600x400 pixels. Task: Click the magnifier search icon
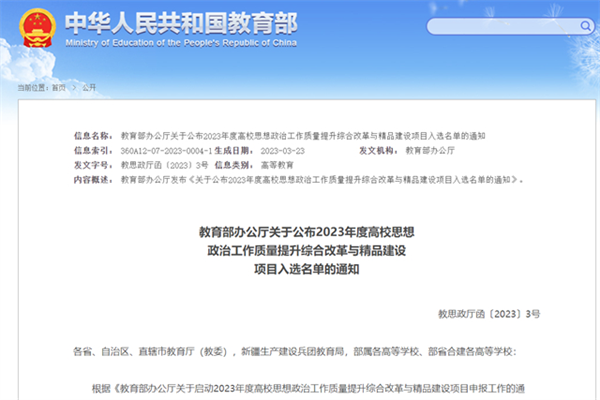585,26
